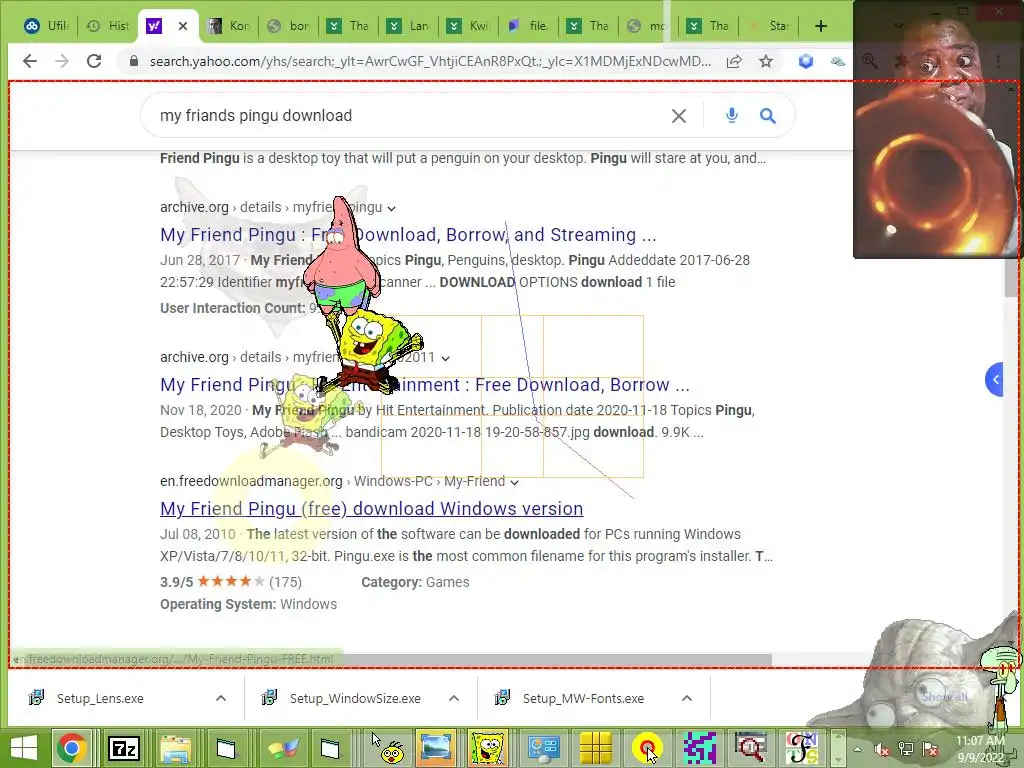Switch to the file tab
The width and height of the screenshot is (1024, 768).
coord(528,26)
